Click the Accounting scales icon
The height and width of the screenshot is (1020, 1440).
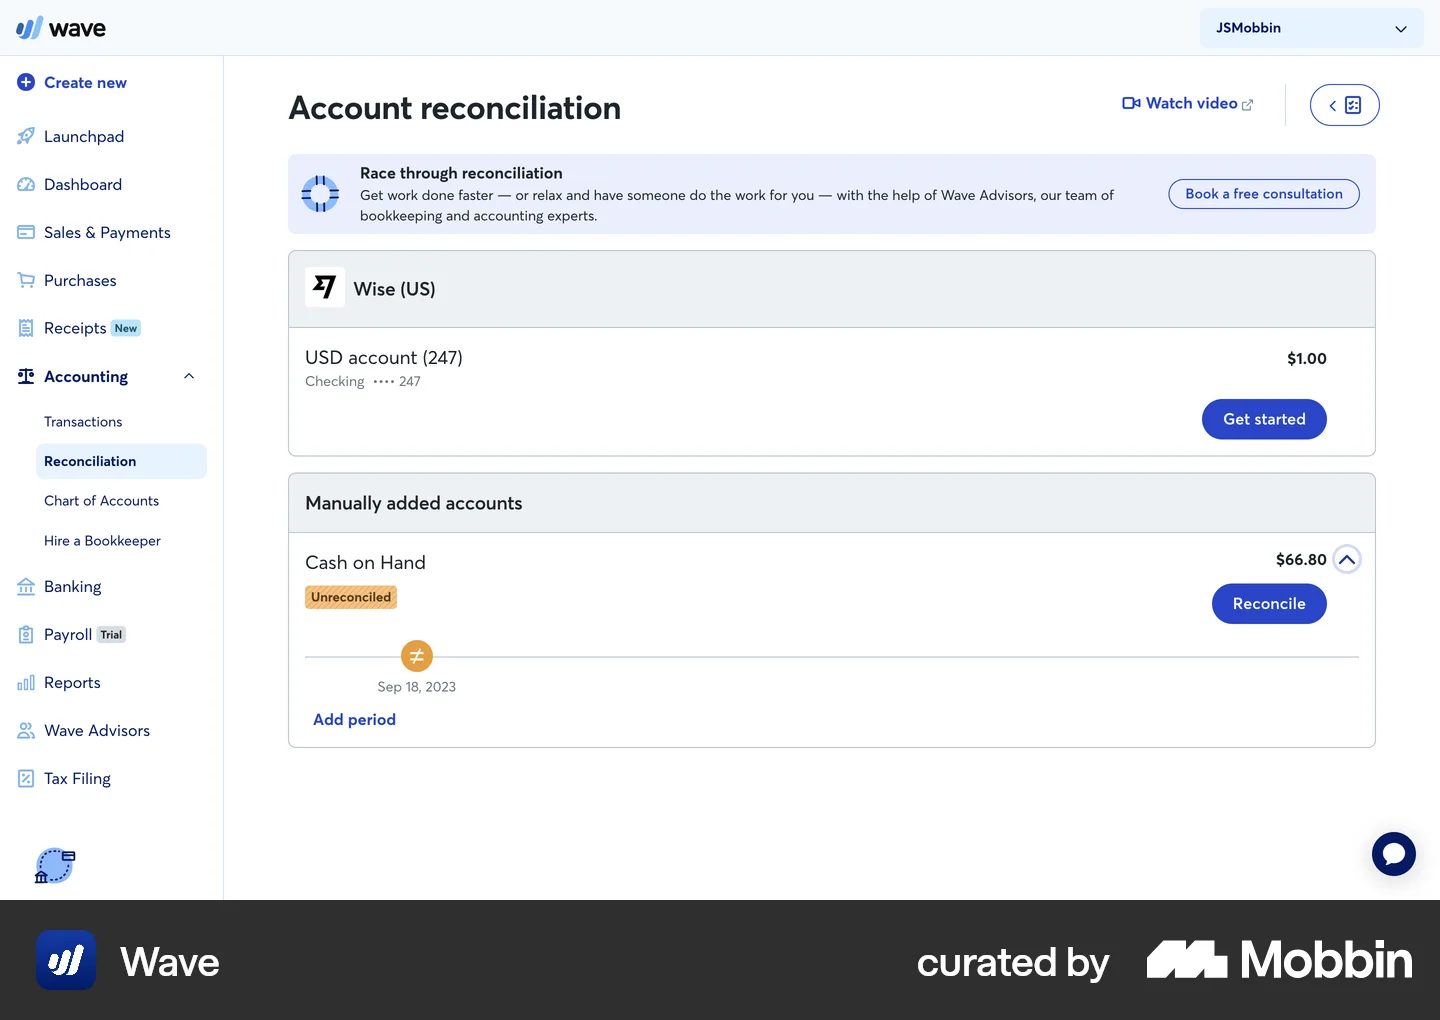click(x=26, y=376)
